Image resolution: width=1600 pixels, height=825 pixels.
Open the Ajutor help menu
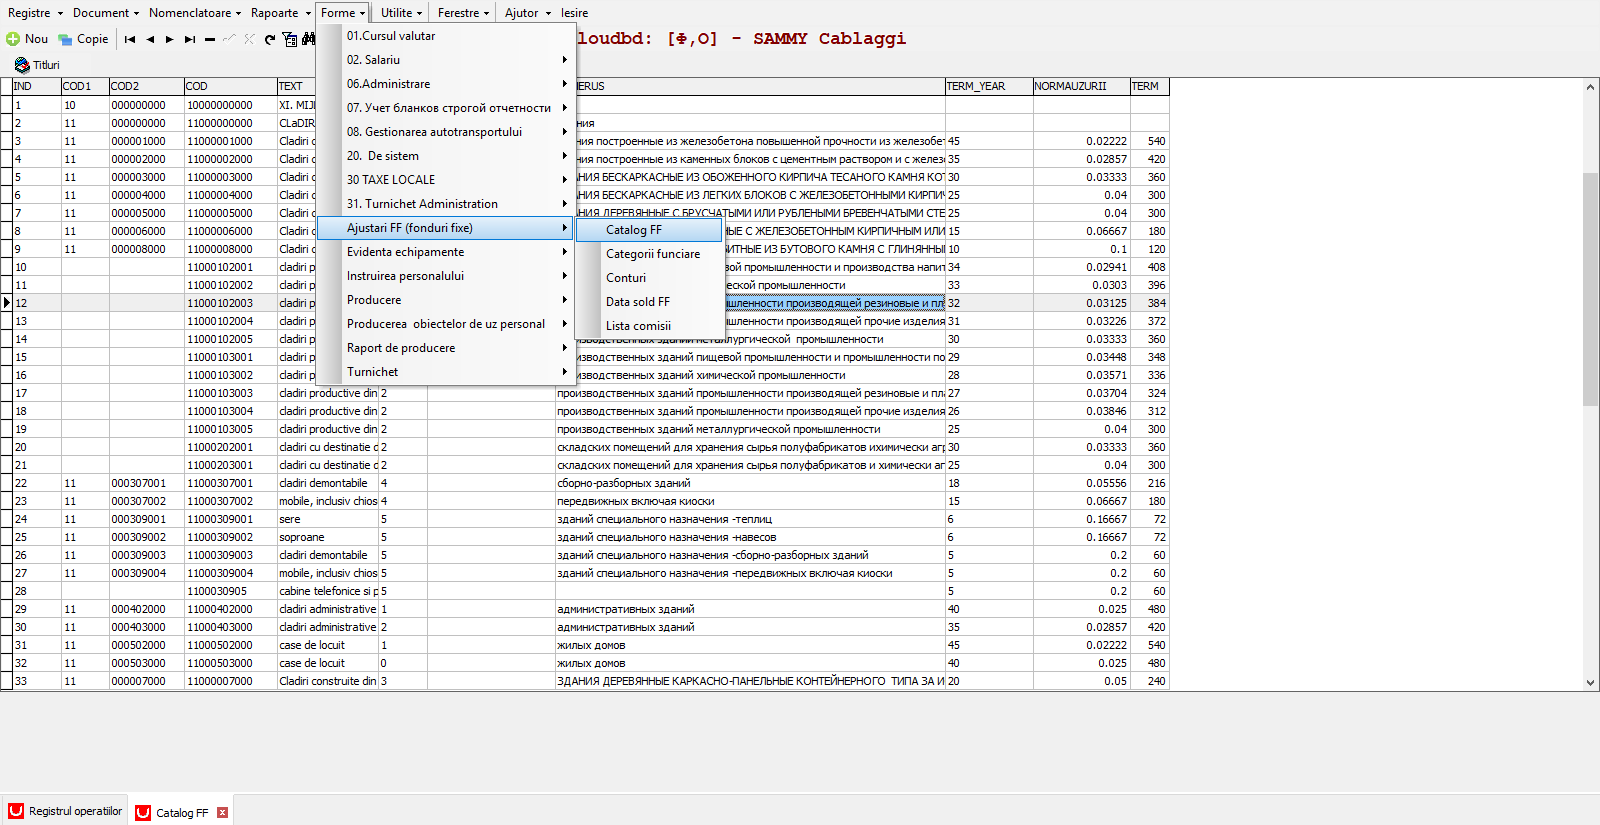[527, 13]
